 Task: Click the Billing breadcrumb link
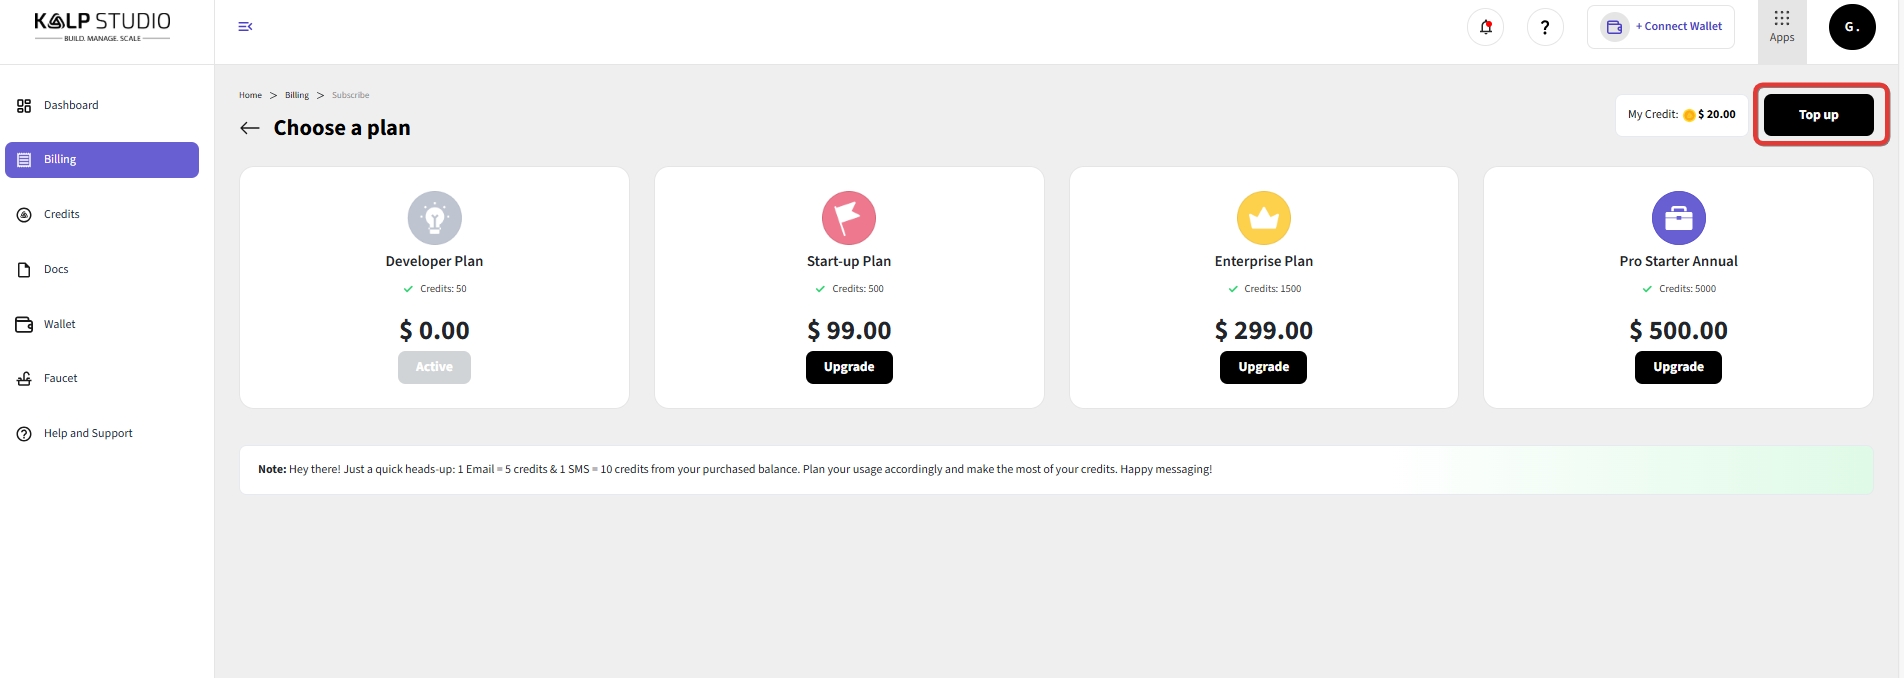click(296, 95)
